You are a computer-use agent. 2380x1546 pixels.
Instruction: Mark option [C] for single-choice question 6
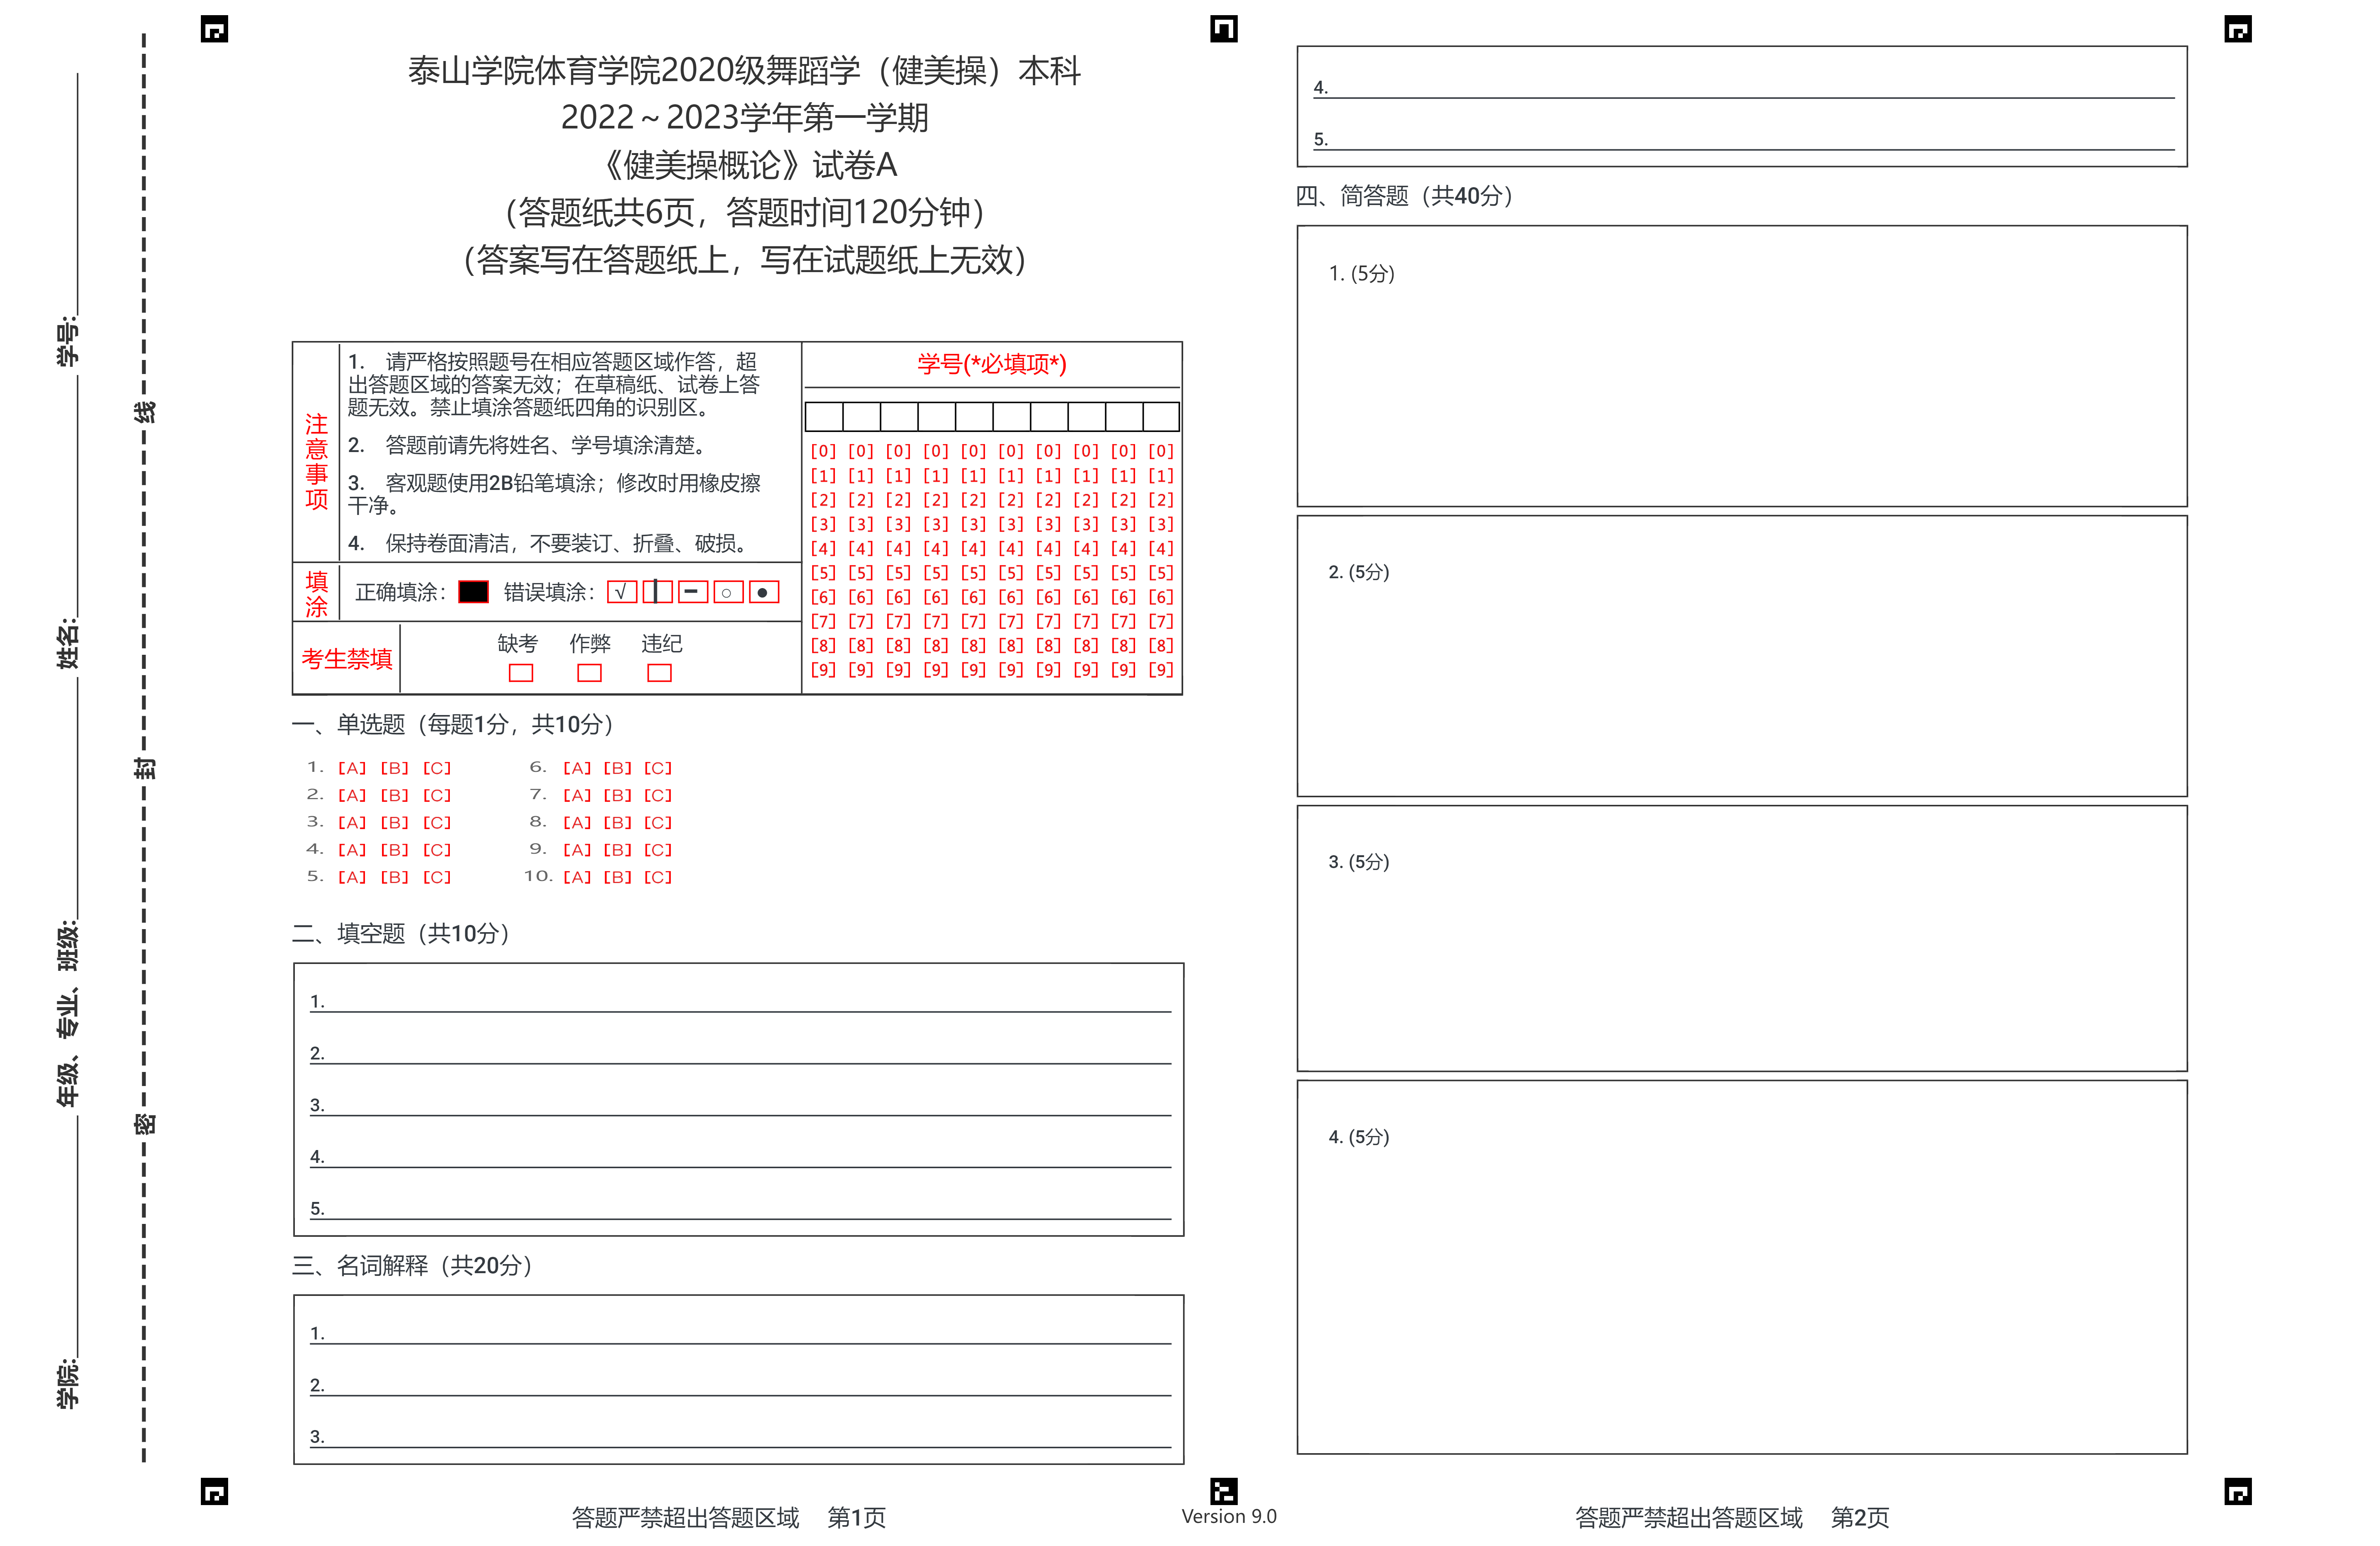tap(658, 768)
